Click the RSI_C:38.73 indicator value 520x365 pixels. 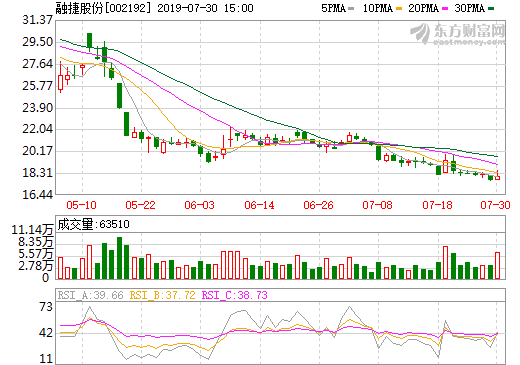[235, 295]
